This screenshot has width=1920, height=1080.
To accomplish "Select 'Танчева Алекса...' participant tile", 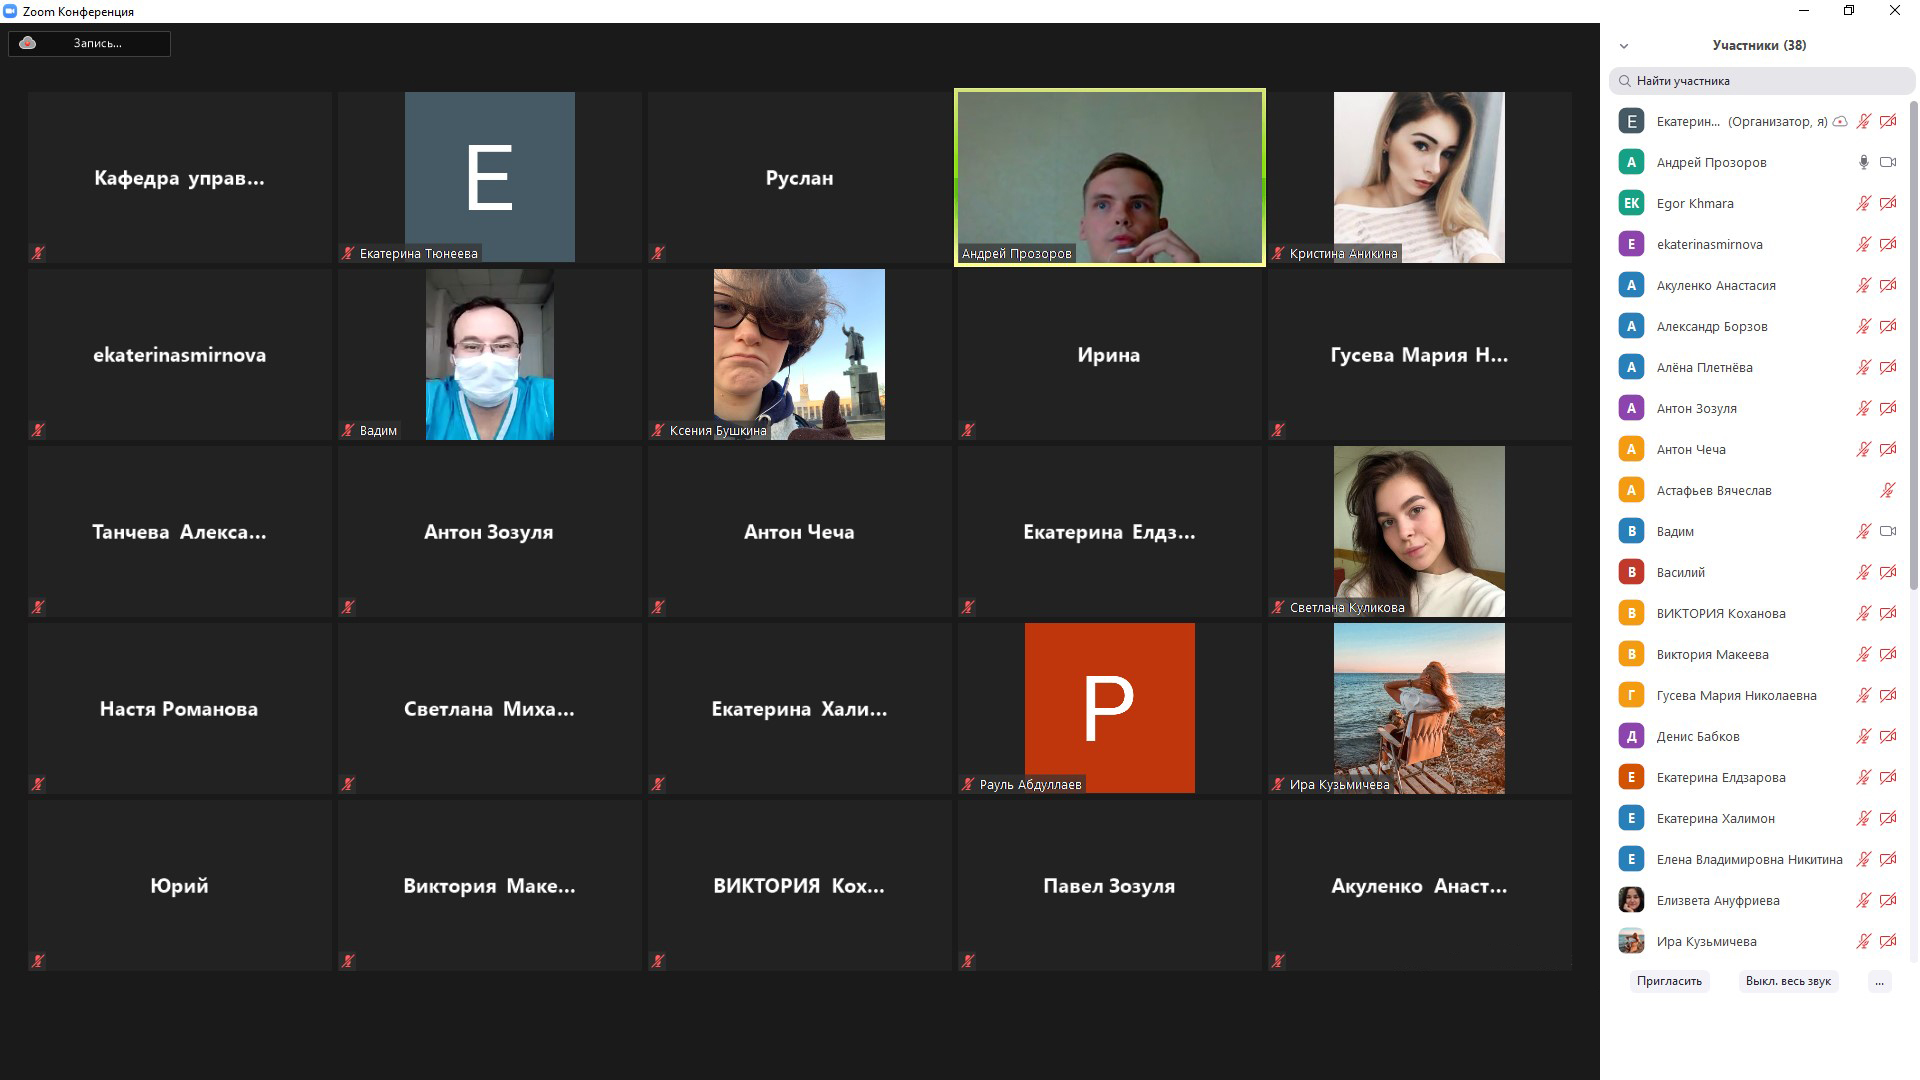I will pos(179,531).
